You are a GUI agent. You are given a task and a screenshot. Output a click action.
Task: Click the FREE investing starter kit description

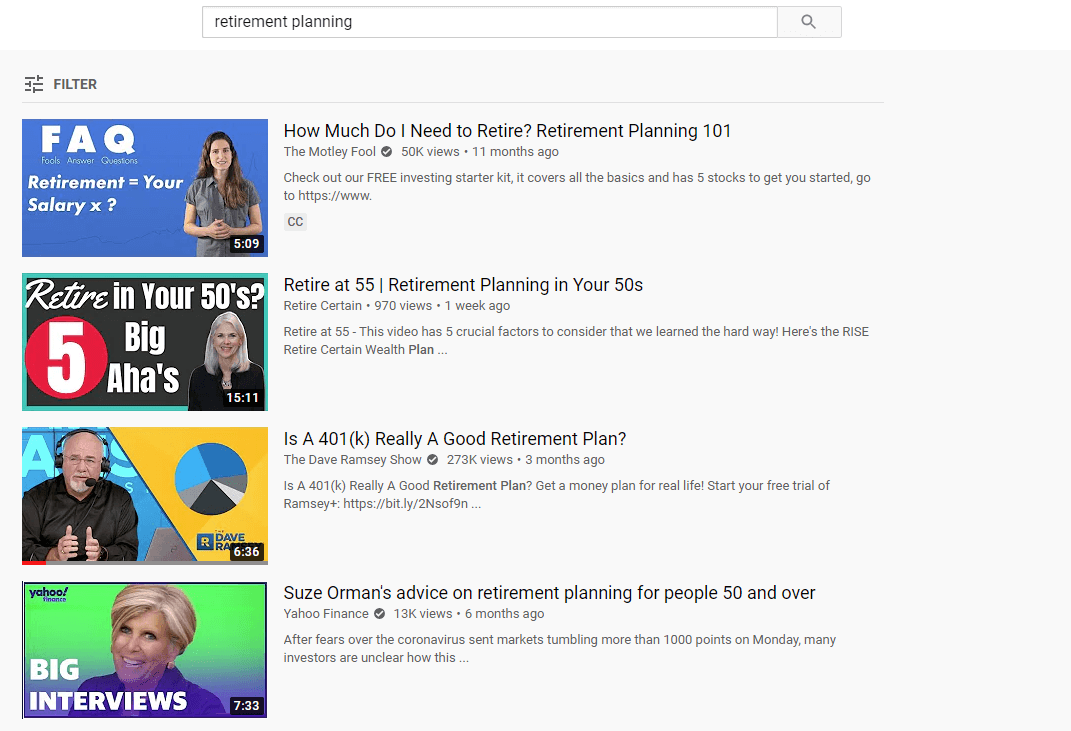coord(577,187)
